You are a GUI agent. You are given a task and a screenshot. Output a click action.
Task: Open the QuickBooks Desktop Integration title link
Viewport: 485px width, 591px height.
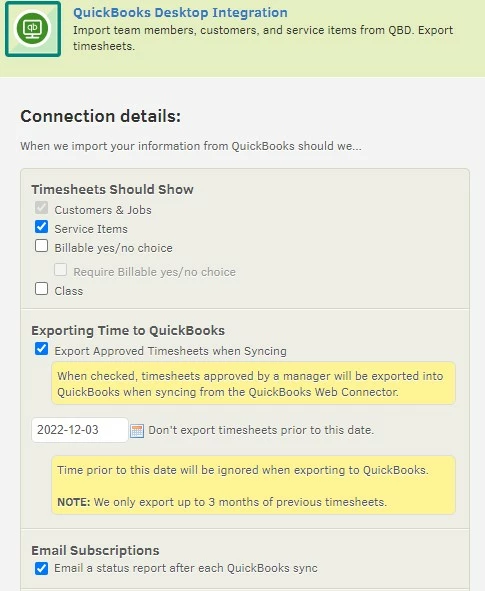coord(180,12)
